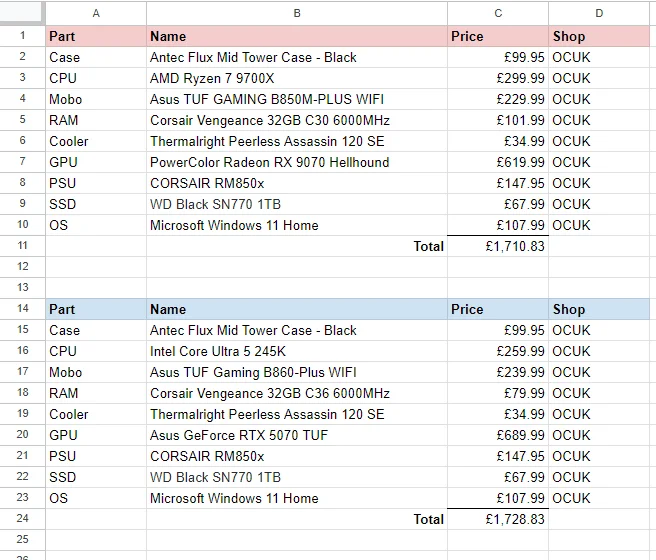Select the PowerColor Radeon RX 9070 Hellhound cell
The height and width of the screenshot is (560, 656).
(297, 162)
